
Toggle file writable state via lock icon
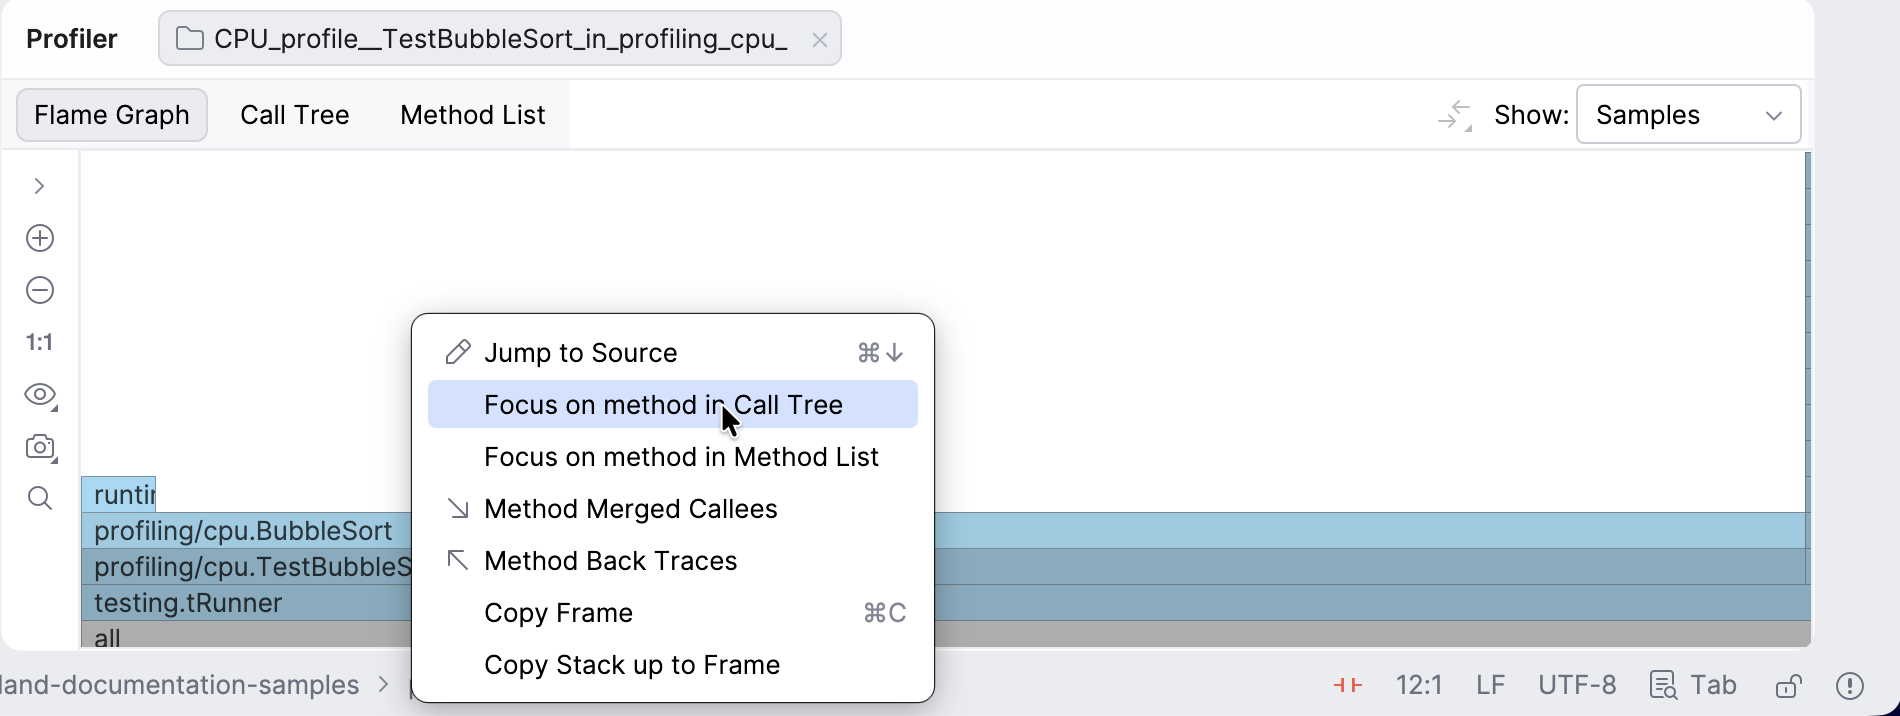click(x=1789, y=685)
